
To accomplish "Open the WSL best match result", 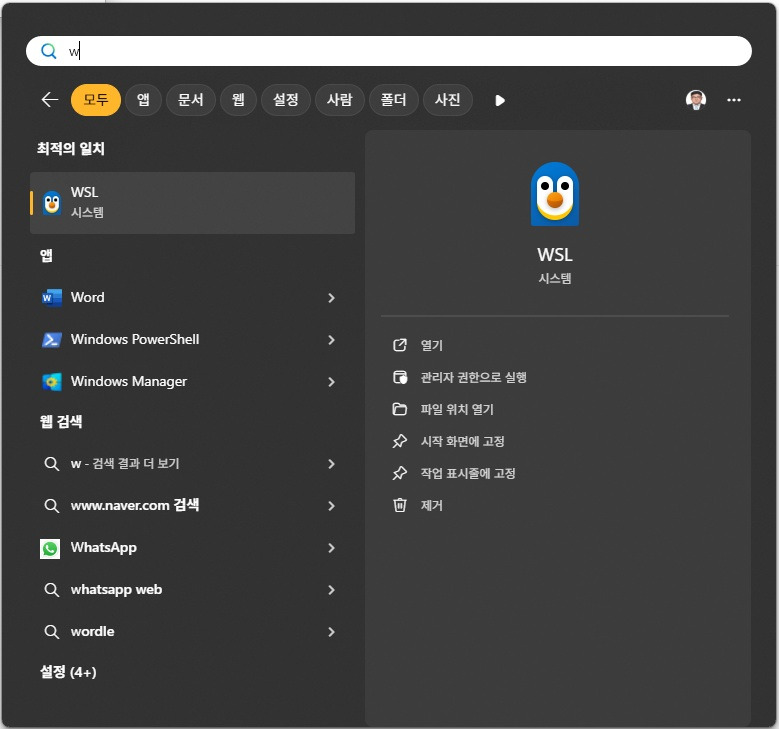I will (x=193, y=203).
